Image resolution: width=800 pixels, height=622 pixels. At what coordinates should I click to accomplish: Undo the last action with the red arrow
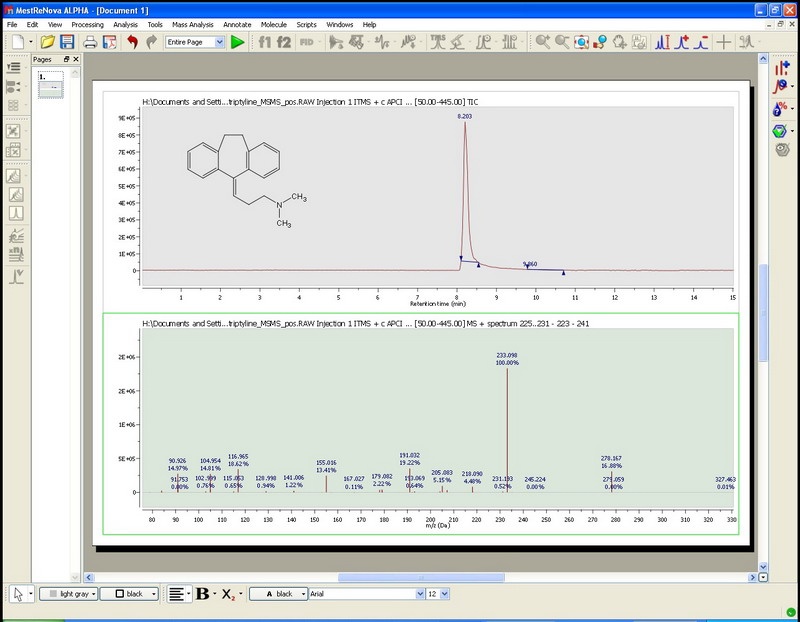131,42
